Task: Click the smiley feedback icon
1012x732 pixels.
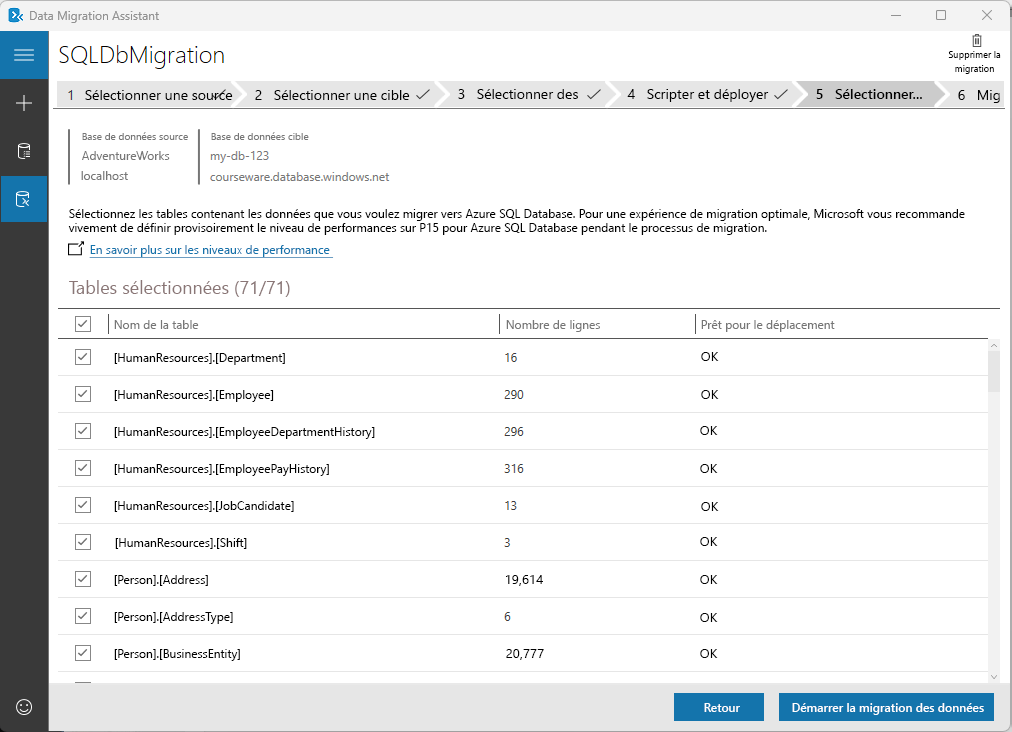Action: click(24, 707)
